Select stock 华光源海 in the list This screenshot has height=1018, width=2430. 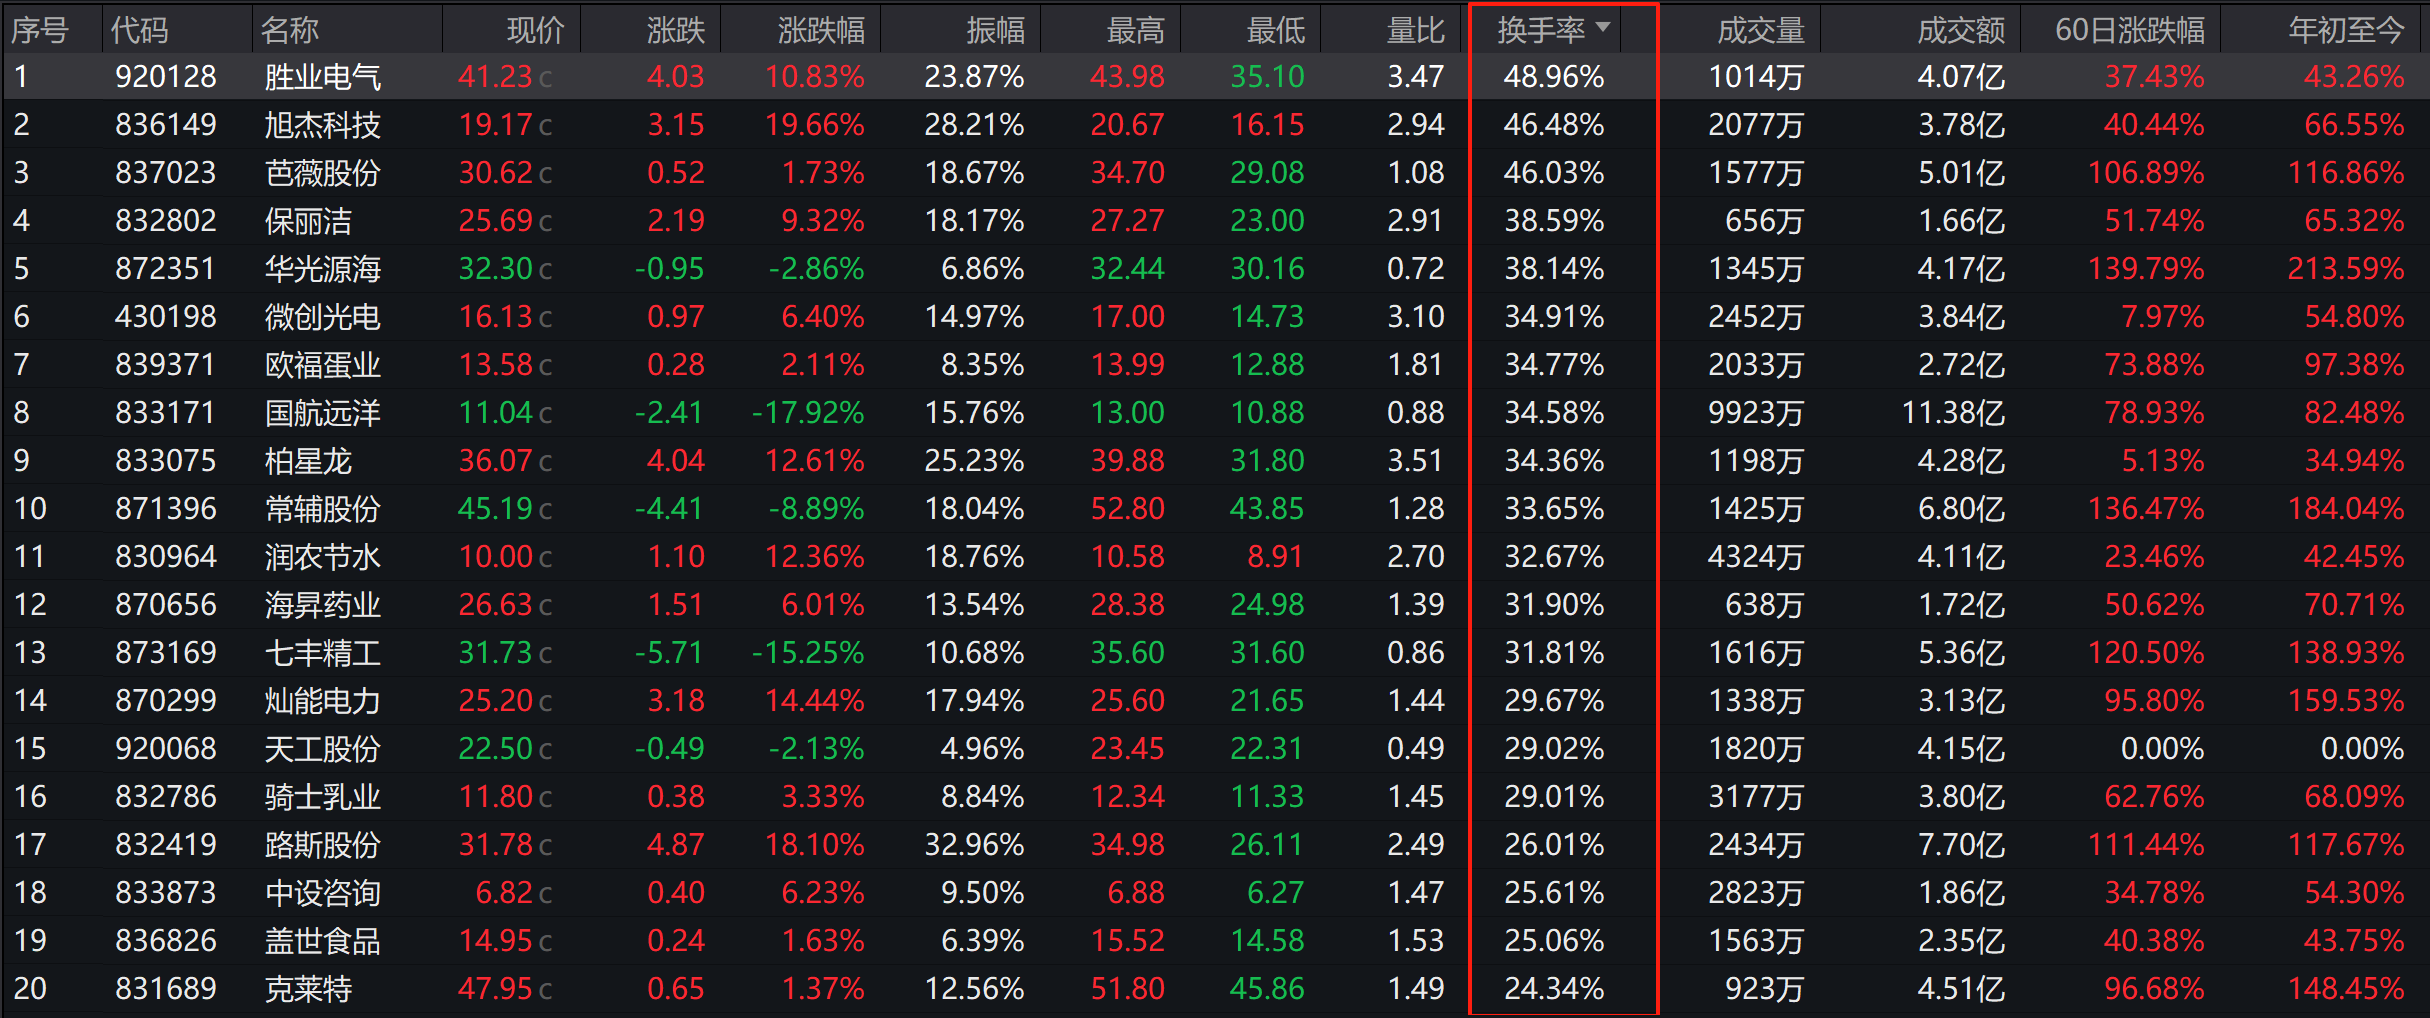(322, 269)
